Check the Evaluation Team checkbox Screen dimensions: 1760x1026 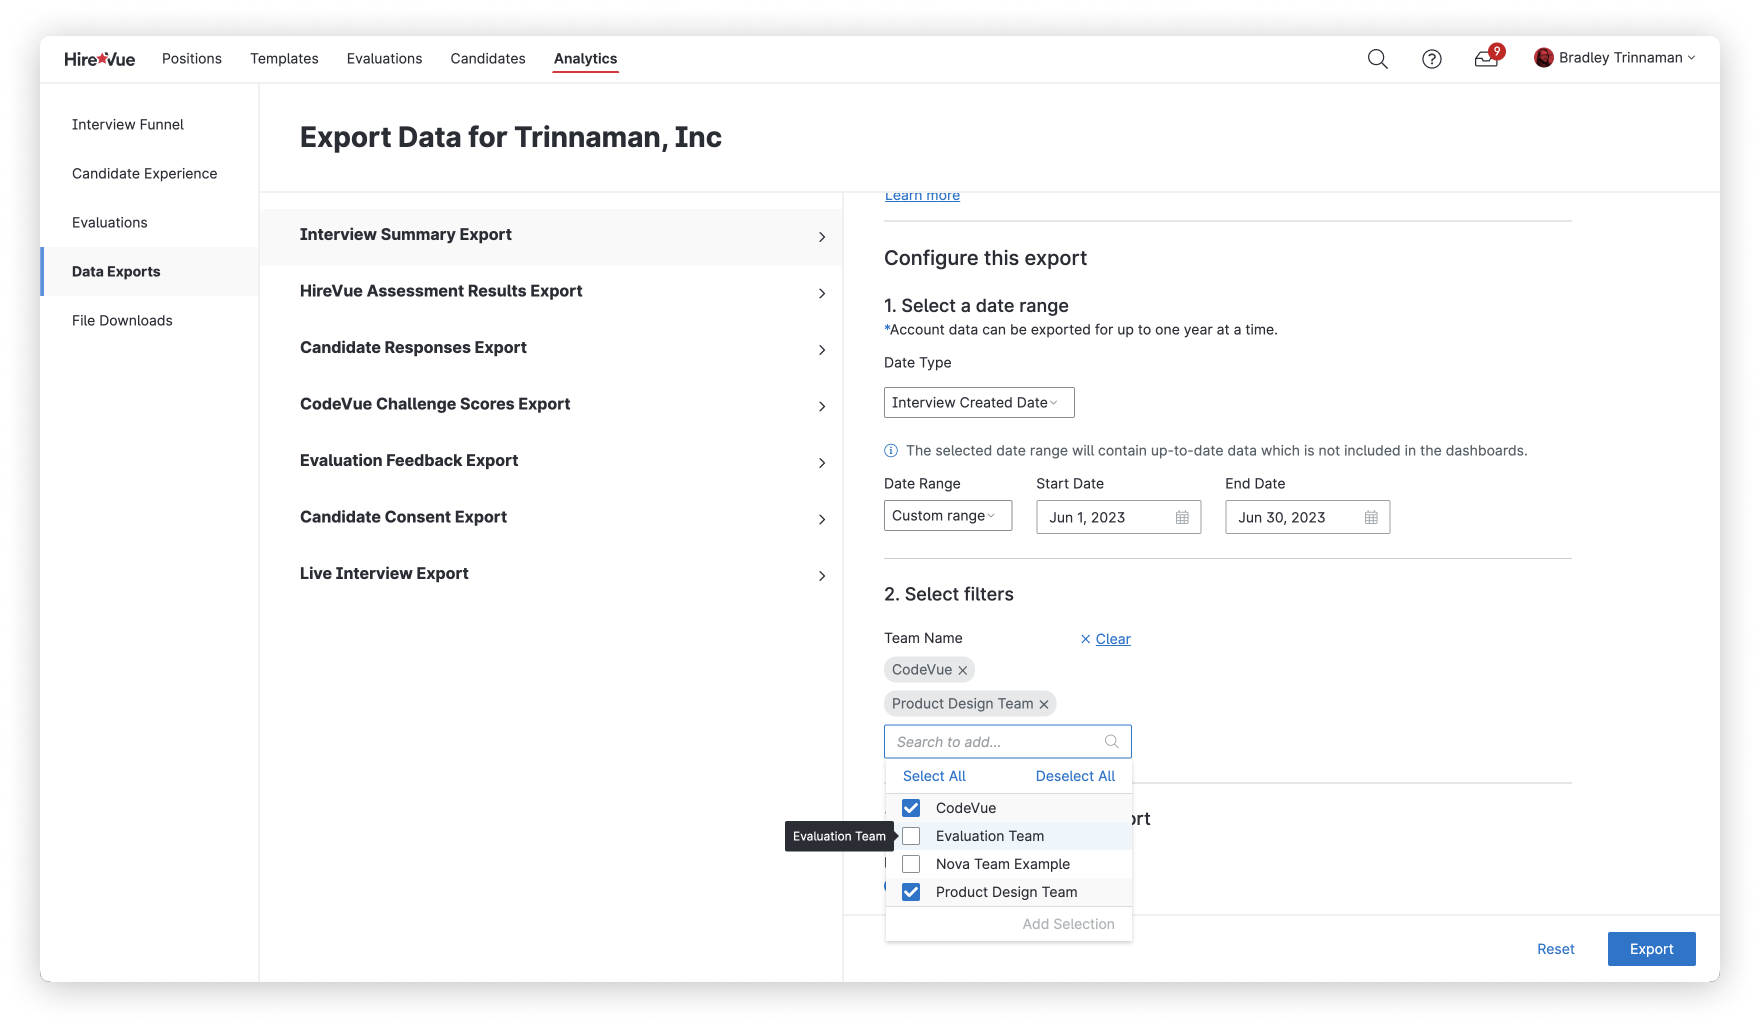click(x=911, y=836)
